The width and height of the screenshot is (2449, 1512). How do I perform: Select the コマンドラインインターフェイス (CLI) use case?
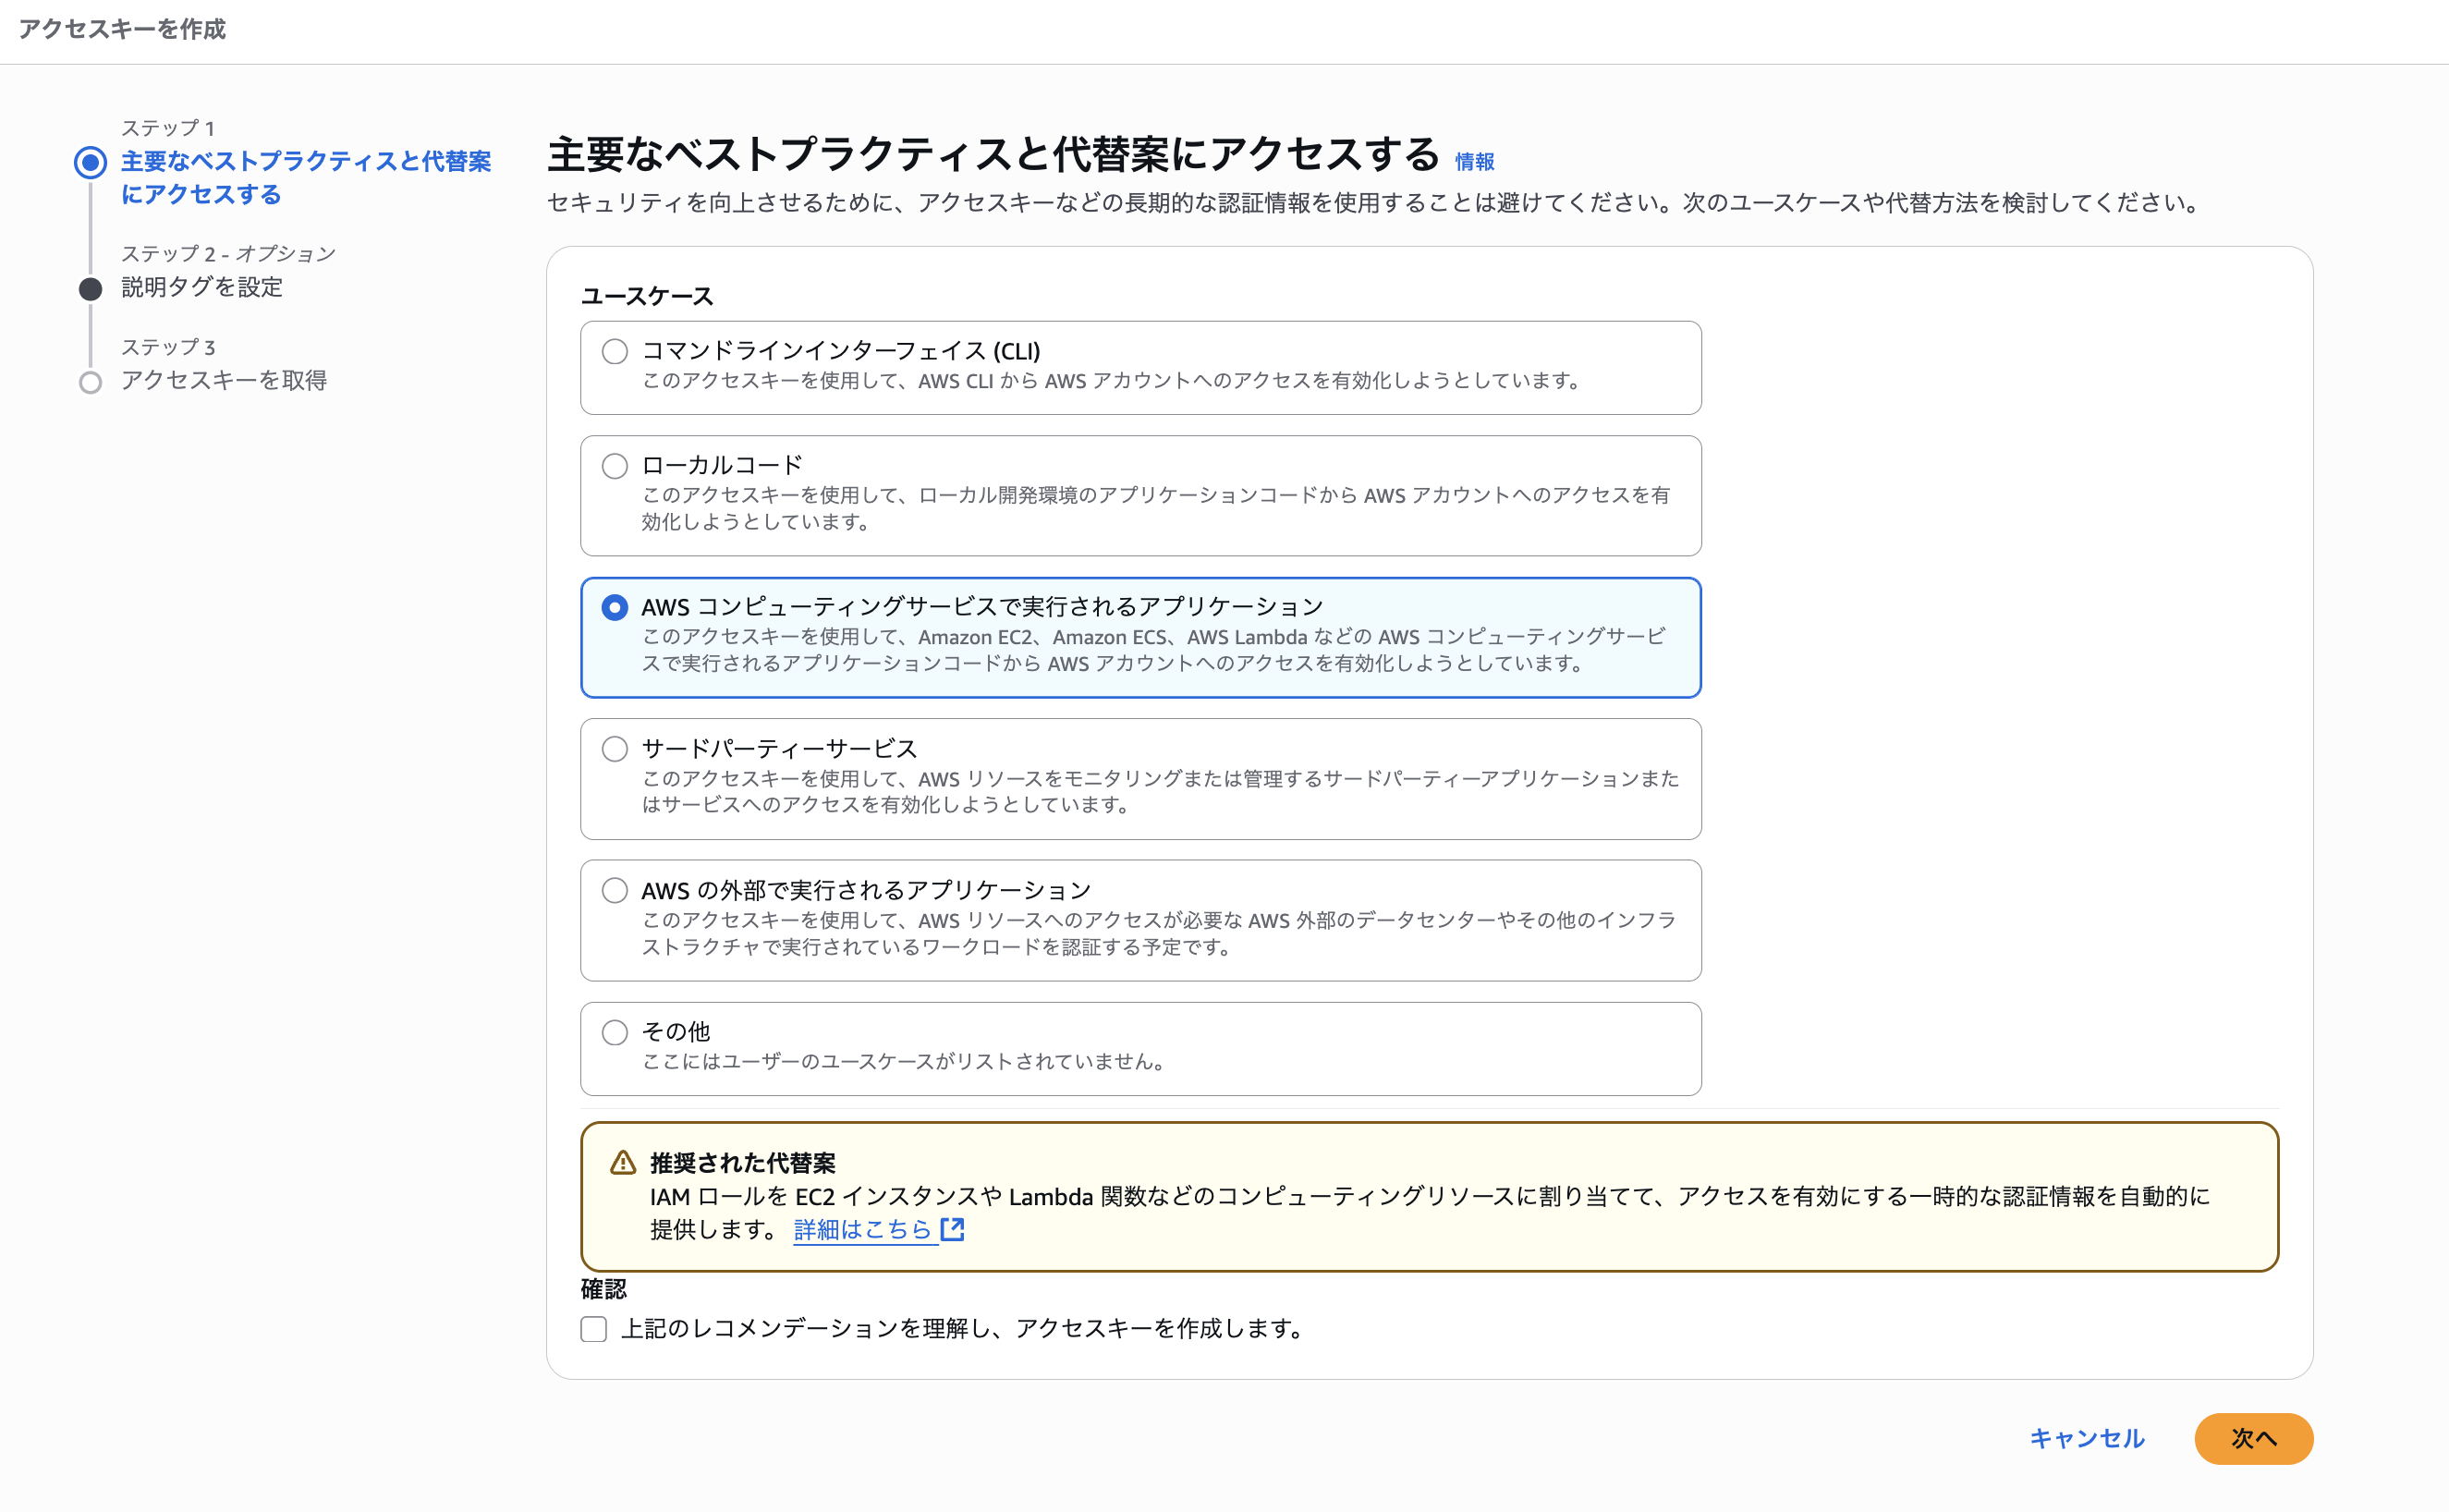[x=614, y=353]
